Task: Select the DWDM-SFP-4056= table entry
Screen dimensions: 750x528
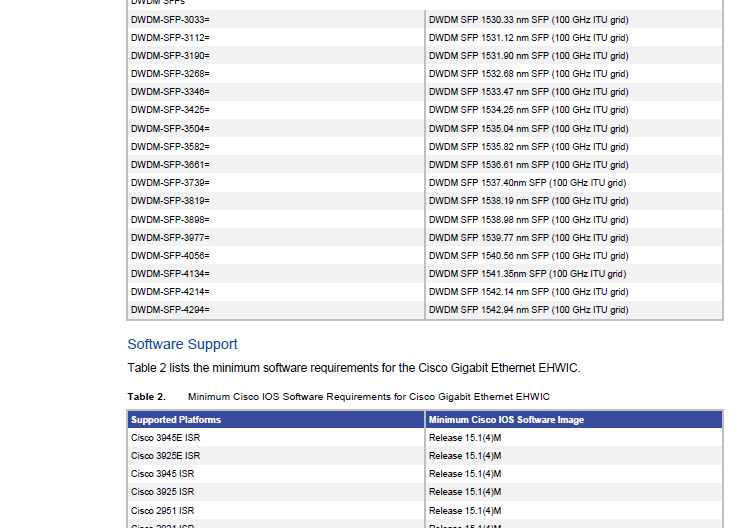Action: (170, 256)
